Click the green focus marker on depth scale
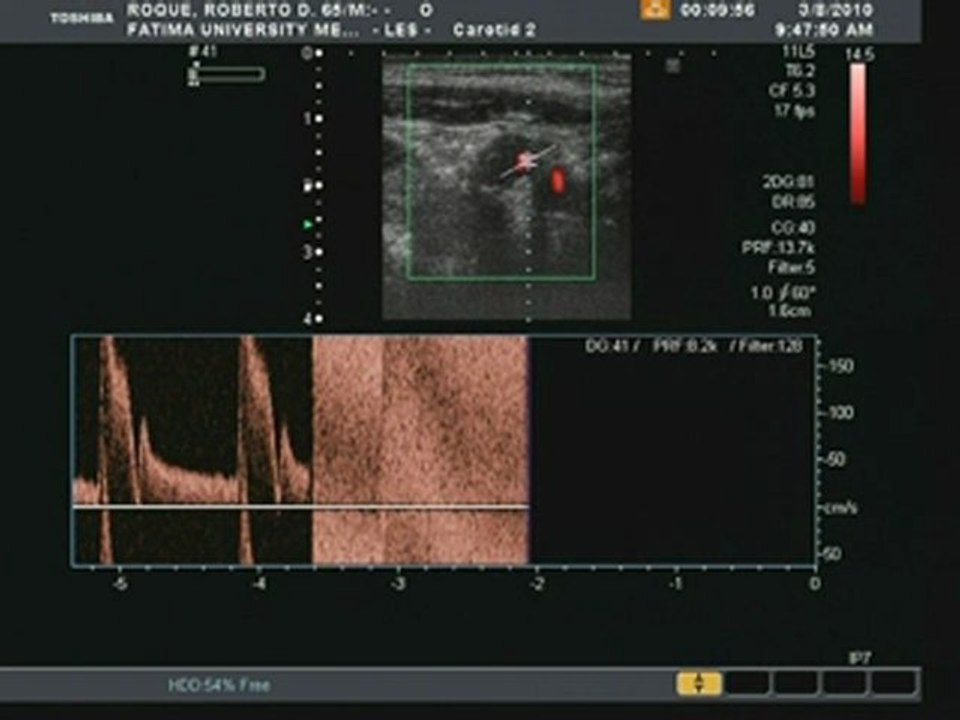This screenshot has height=720, width=960. click(308, 225)
